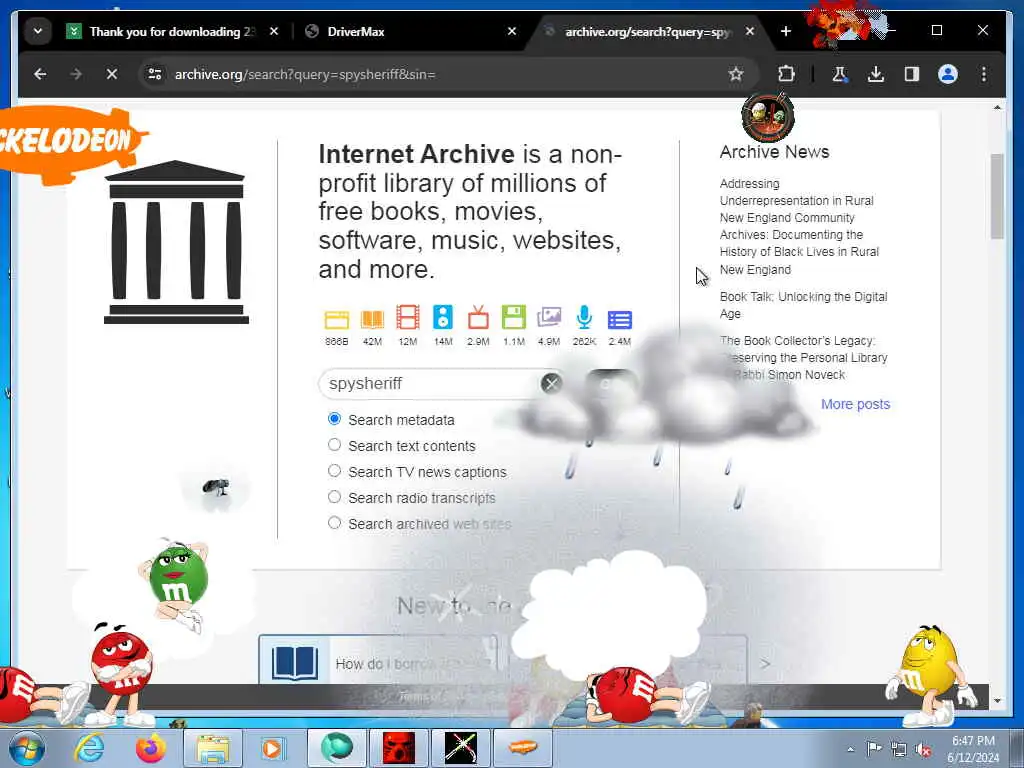This screenshot has height=768, width=1024.
Task: Stop loading the page
Action: (112, 74)
